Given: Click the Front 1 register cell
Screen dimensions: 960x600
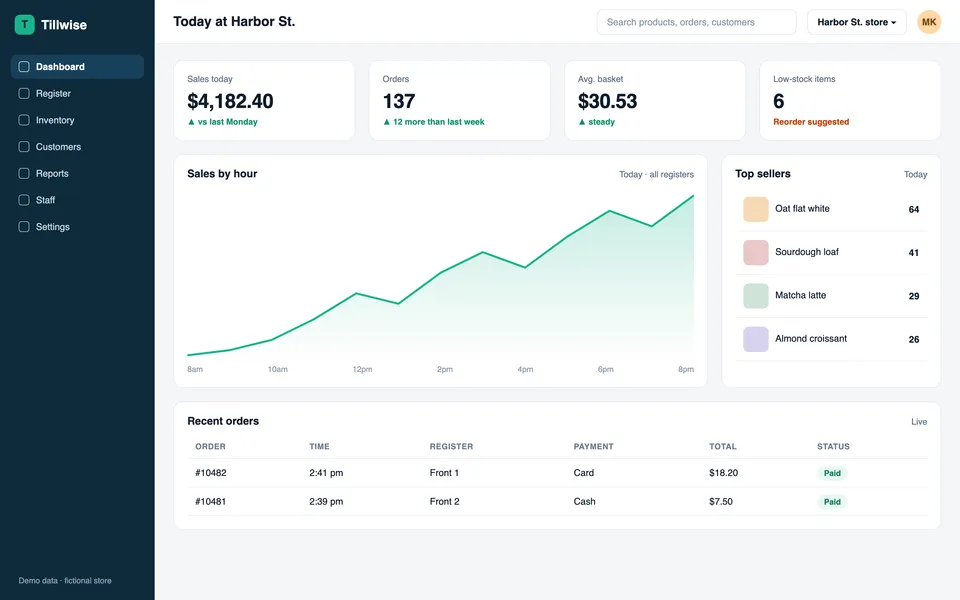Looking at the screenshot, I should click(444, 473).
